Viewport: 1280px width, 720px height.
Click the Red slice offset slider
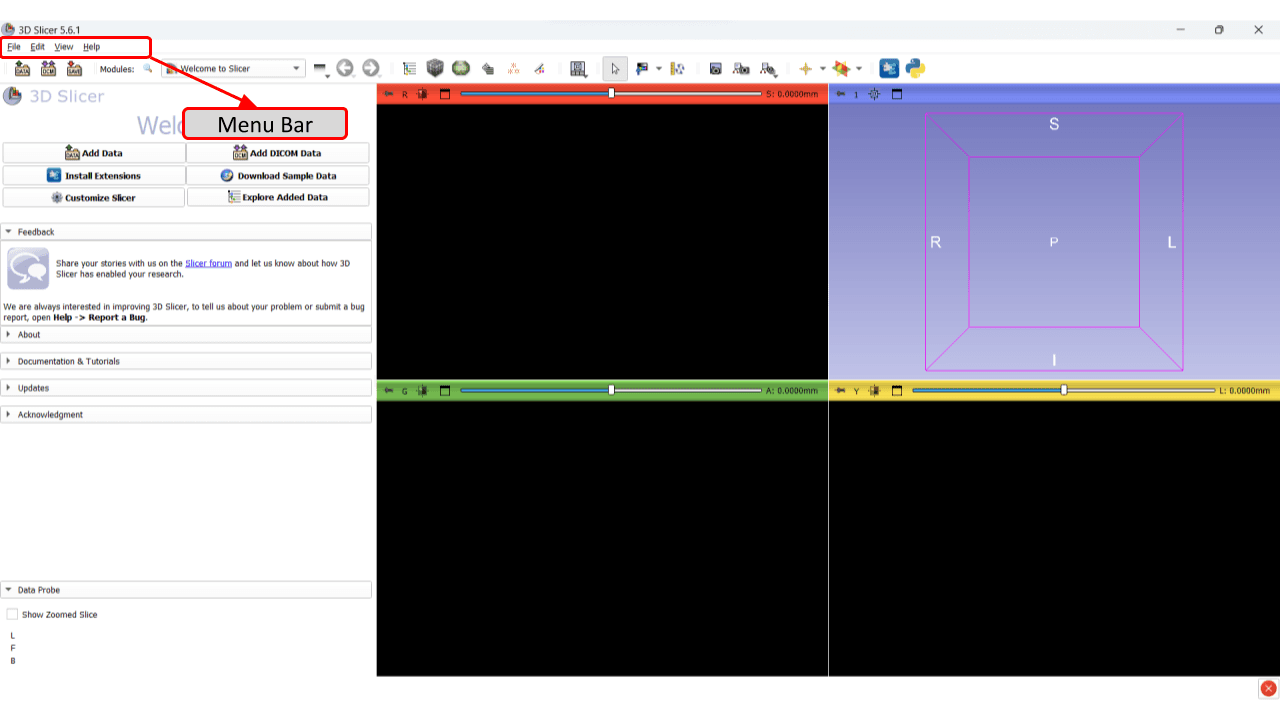611,94
